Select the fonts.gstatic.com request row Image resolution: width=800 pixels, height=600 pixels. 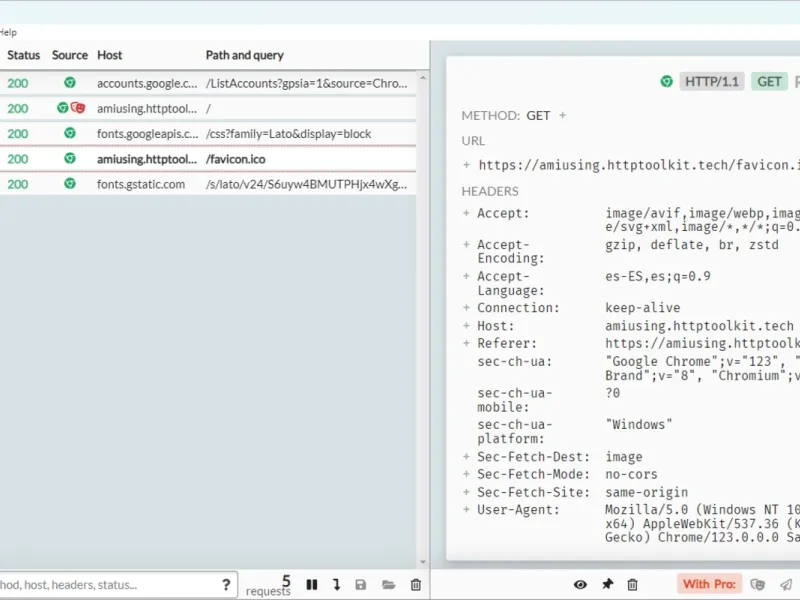208,184
